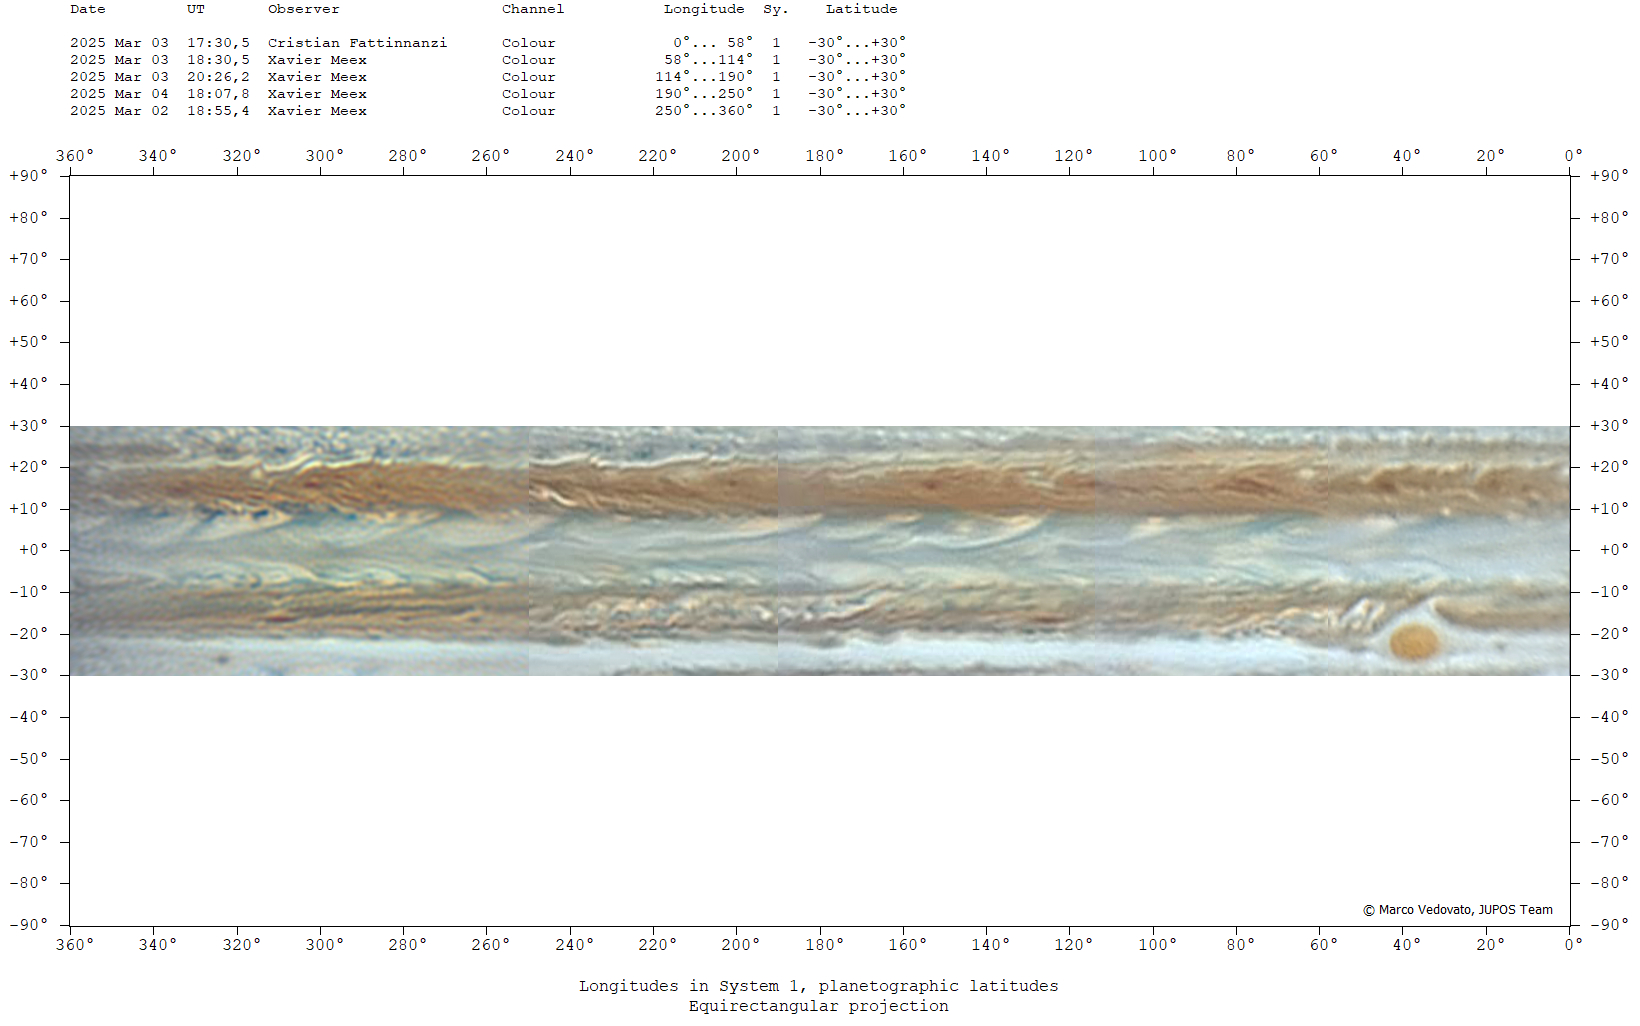Click longitude range "114°...190°"
Screen dimensions: 1640x1026
pyautogui.click(x=704, y=77)
